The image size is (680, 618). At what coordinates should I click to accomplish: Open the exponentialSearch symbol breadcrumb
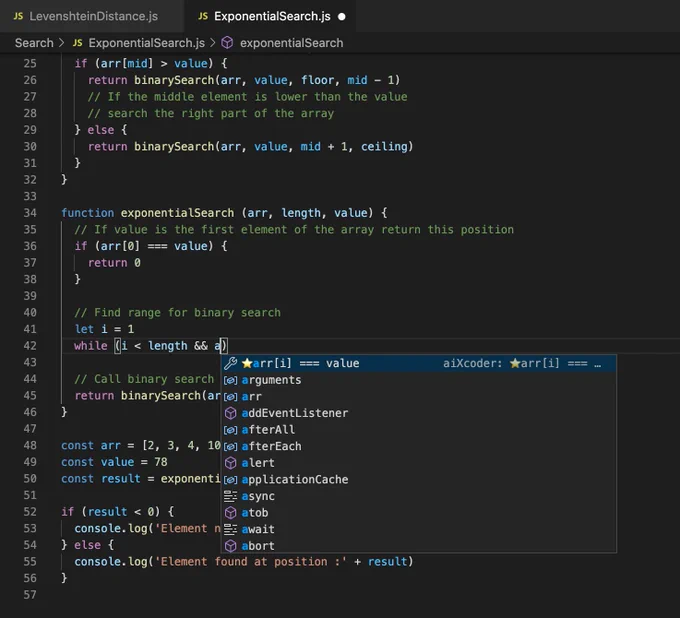pos(291,43)
